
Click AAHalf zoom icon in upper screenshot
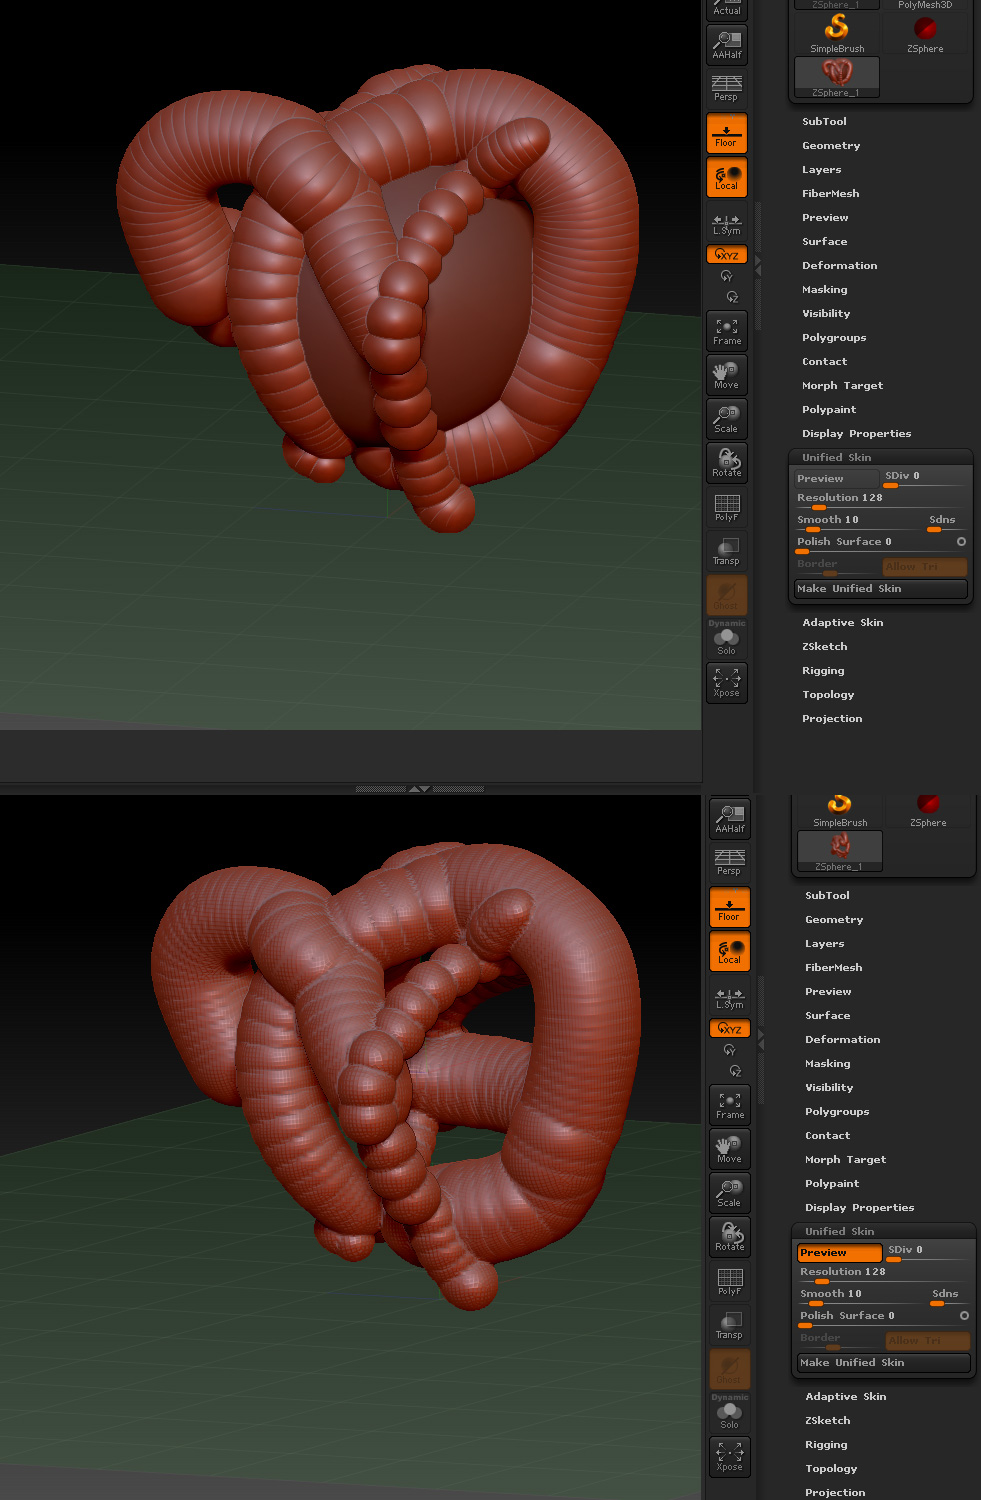tap(727, 44)
